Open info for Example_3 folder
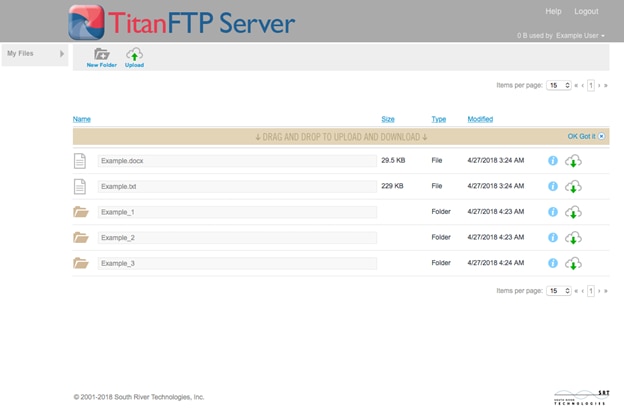Screen dimensions: 624x415 pos(553,263)
